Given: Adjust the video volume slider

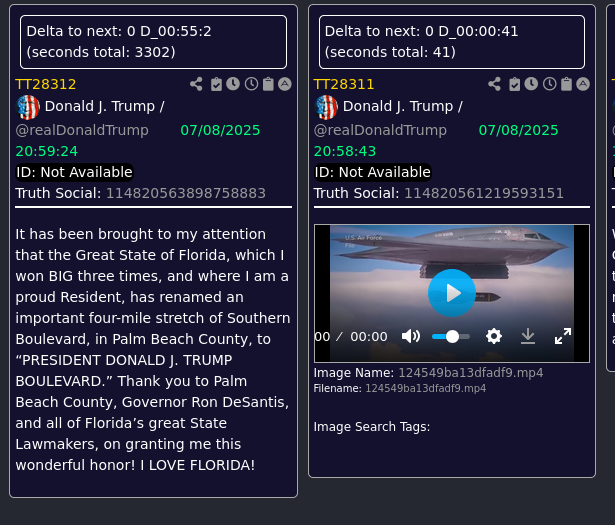Looking at the screenshot, I should (451, 336).
